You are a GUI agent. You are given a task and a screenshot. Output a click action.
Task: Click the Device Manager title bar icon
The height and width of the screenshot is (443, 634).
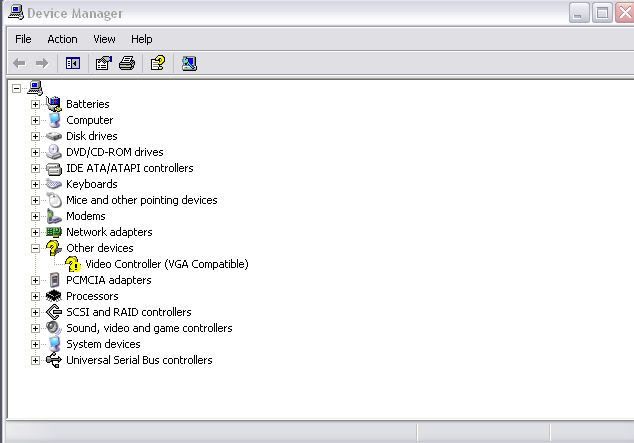point(15,12)
